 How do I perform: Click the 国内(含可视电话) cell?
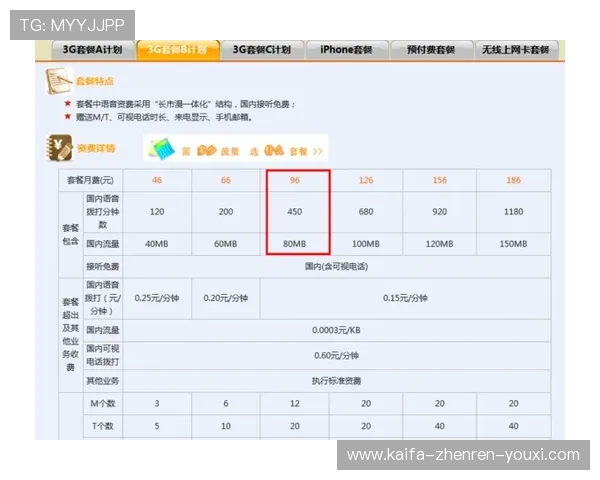337,267
